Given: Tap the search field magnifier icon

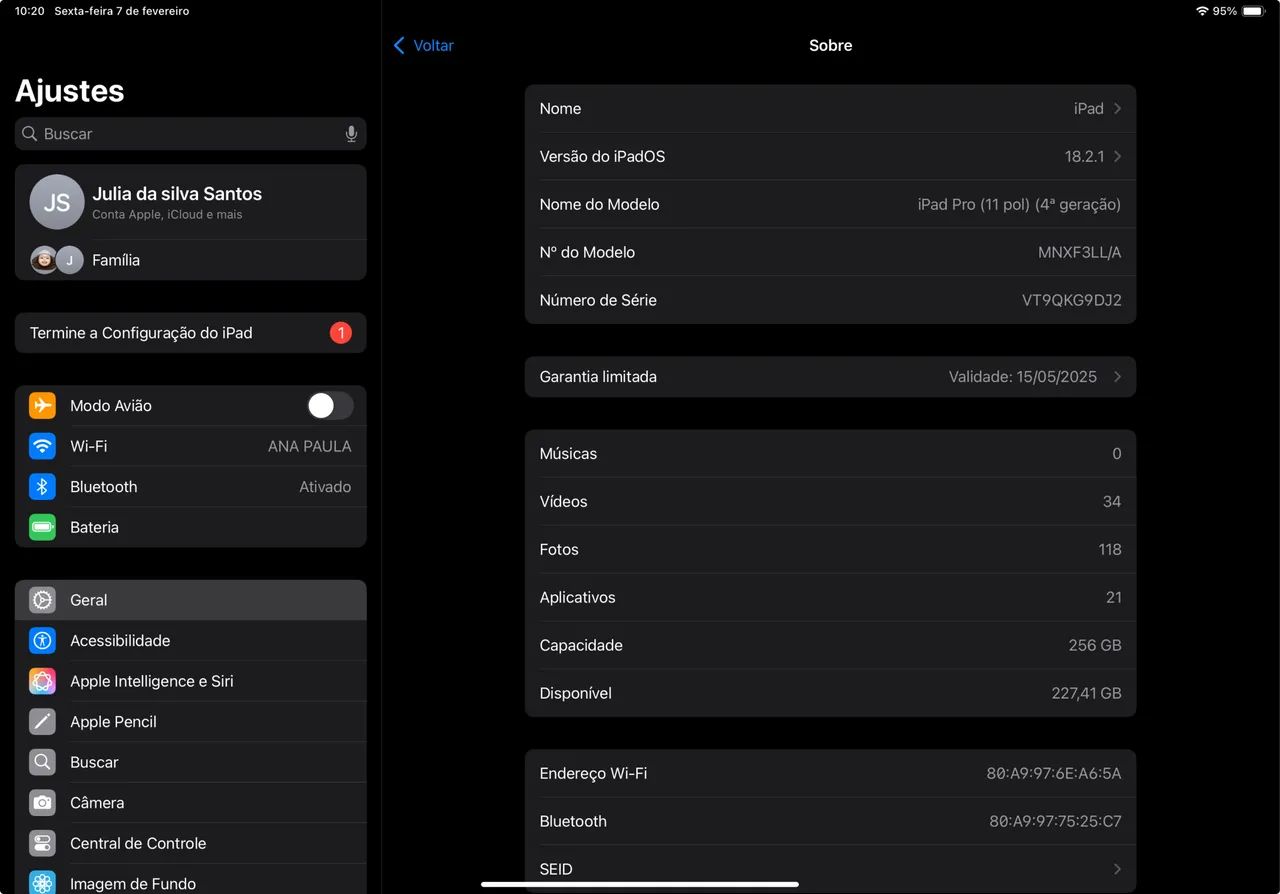Looking at the screenshot, I should tap(30, 134).
